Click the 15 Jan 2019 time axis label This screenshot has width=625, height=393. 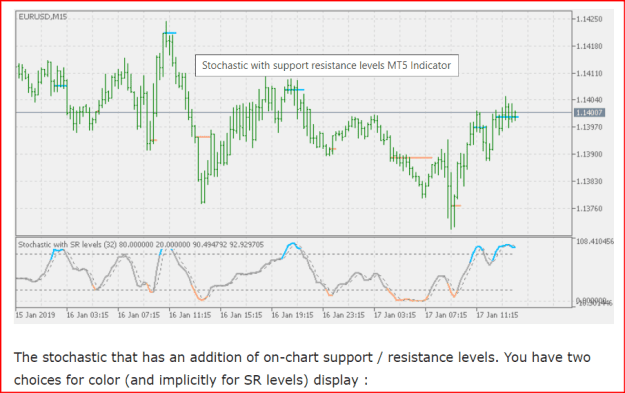[x=35, y=315]
